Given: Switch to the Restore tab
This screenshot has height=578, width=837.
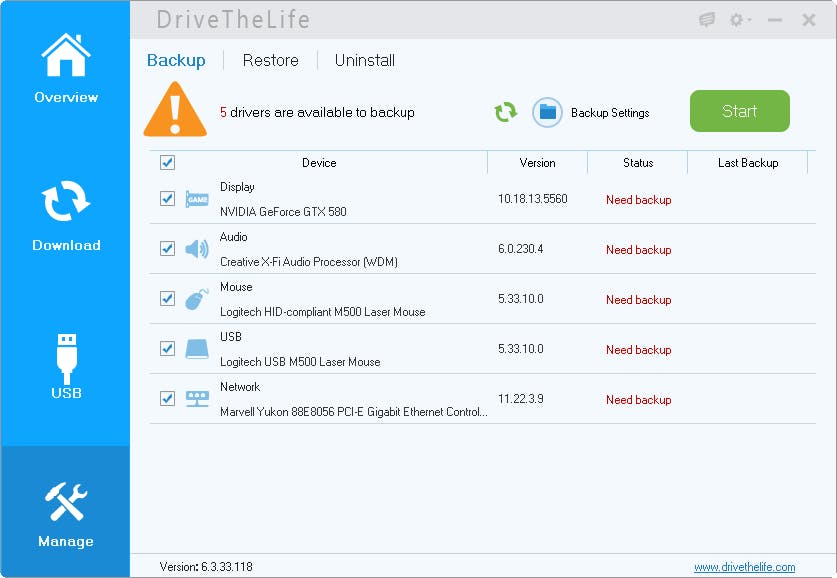Looking at the screenshot, I should click(x=269, y=60).
